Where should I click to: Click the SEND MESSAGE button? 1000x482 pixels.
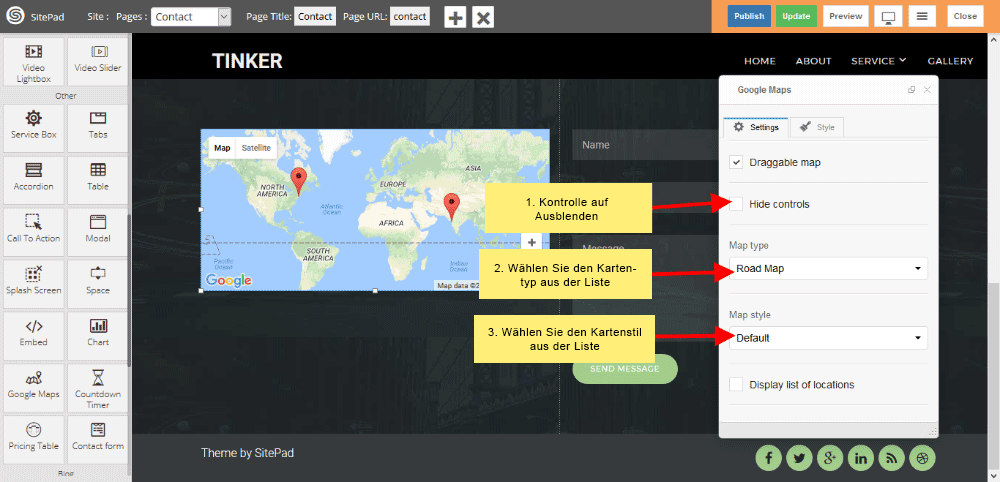click(625, 369)
